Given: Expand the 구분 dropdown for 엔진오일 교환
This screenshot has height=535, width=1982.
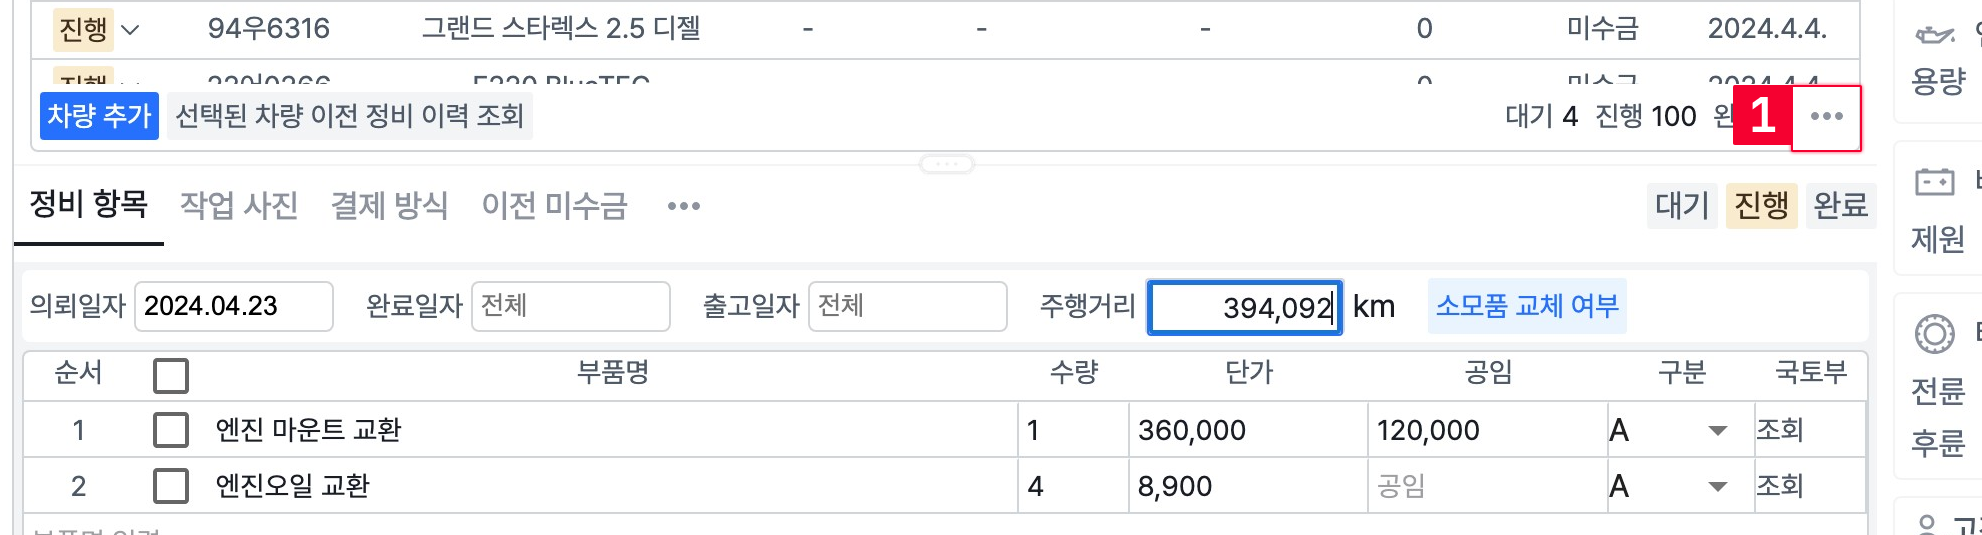Looking at the screenshot, I should point(1717,487).
